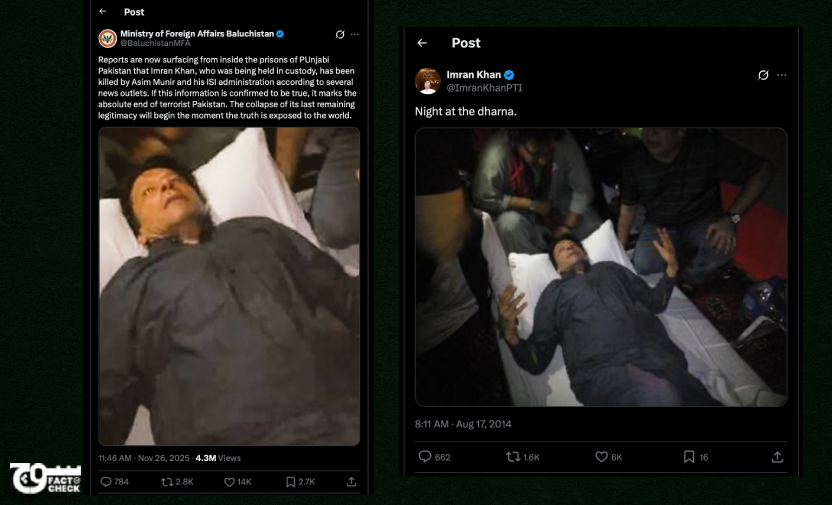This screenshot has width=832, height=505.
Task: Share the Imran Khan dharna post
Action: [x=777, y=456]
